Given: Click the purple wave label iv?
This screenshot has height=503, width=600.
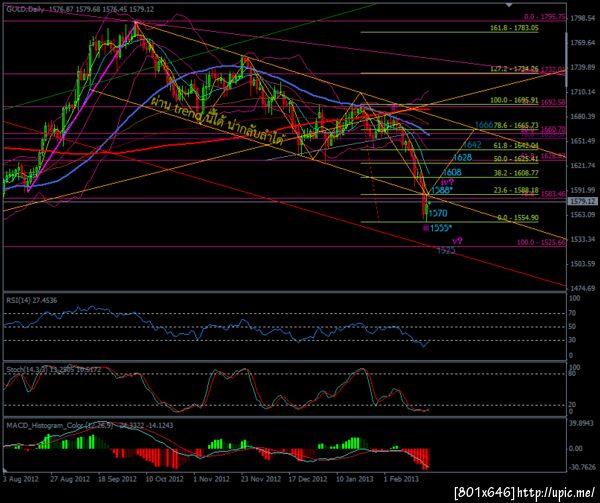Looking at the screenshot, I should 447,182.
